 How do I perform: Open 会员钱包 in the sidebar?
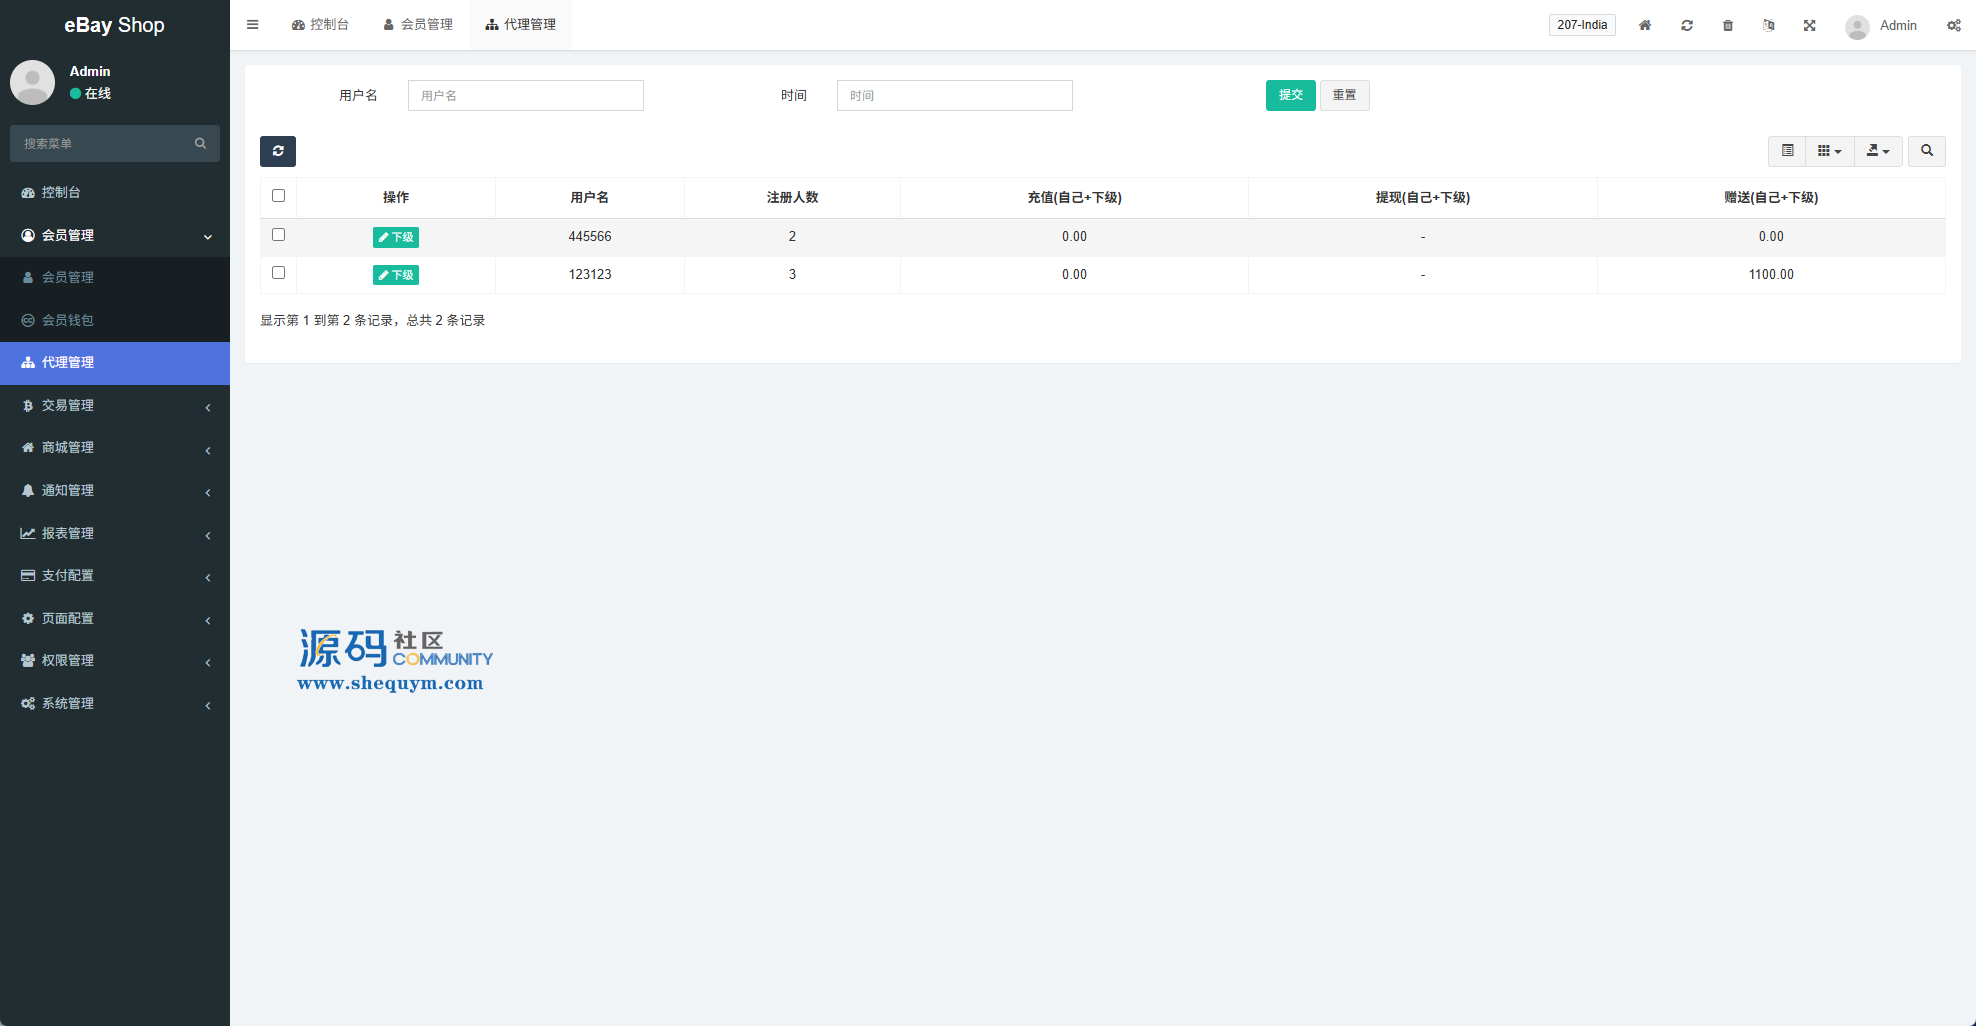pyautogui.click(x=68, y=320)
